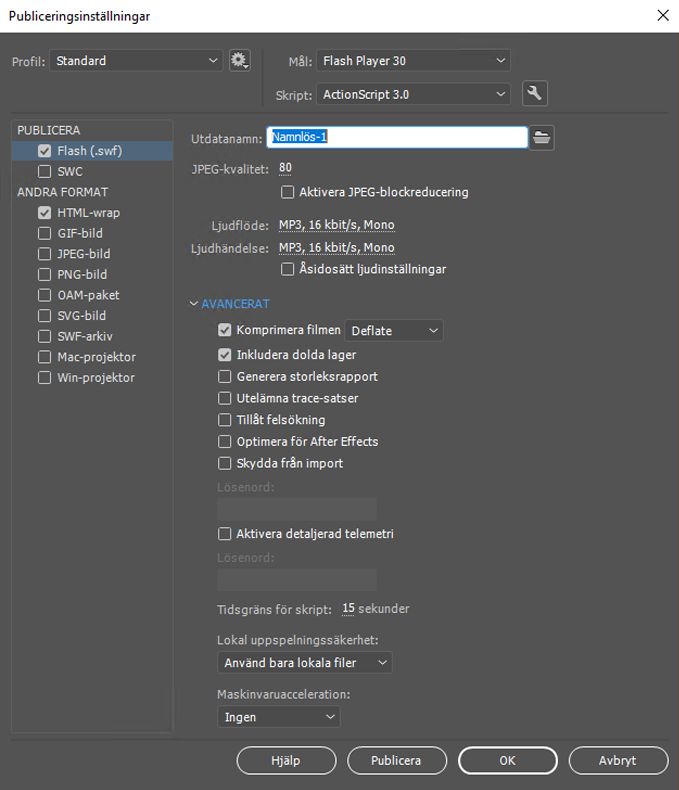Toggle Generera storleksrapport checkbox

225,377
